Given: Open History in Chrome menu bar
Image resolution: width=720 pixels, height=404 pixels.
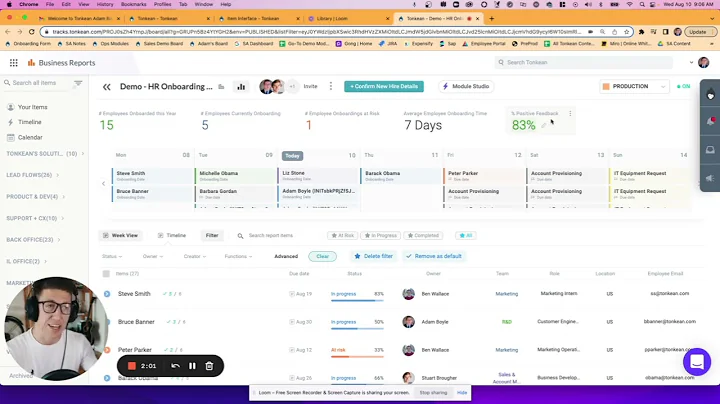Looking at the screenshot, I should pos(105,4).
